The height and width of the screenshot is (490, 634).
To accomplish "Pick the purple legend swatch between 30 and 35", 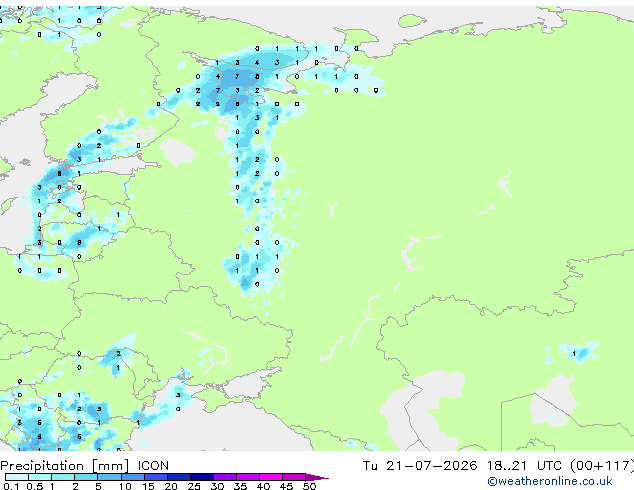I will click(x=224, y=477).
